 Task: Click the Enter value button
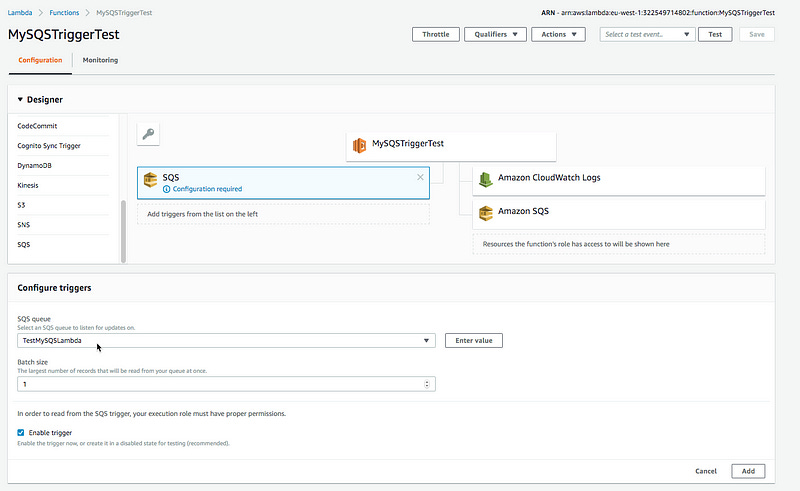[x=473, y=340]
